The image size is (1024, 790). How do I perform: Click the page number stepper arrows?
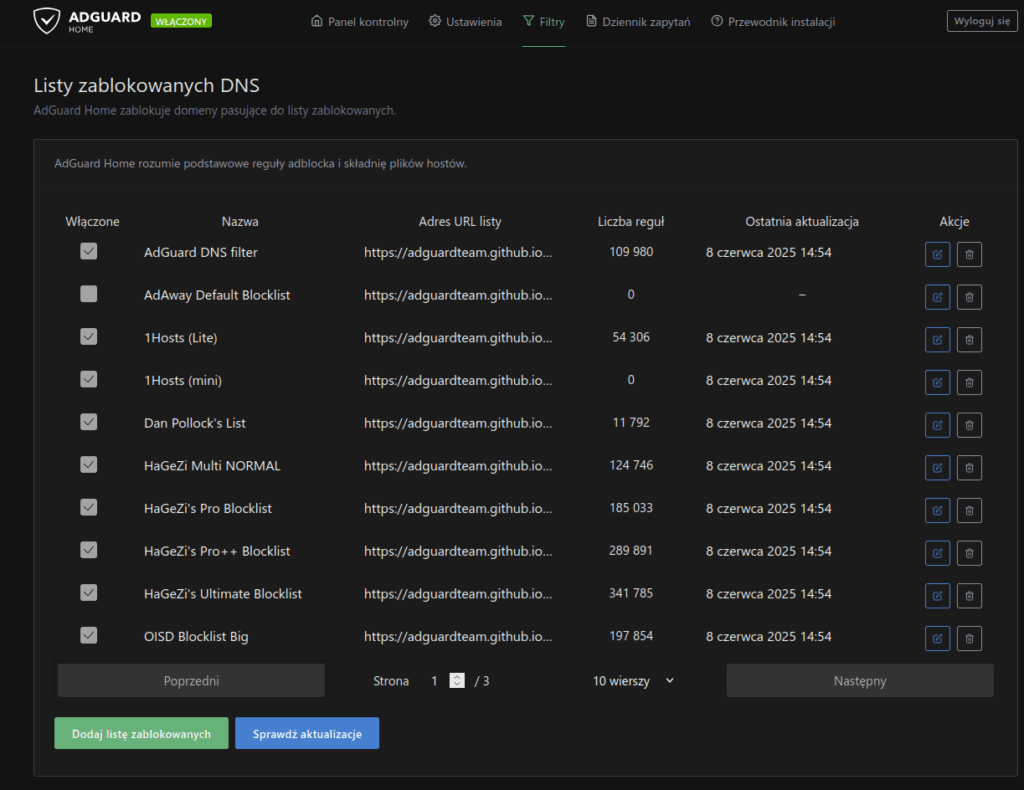[x=457, y=680]
